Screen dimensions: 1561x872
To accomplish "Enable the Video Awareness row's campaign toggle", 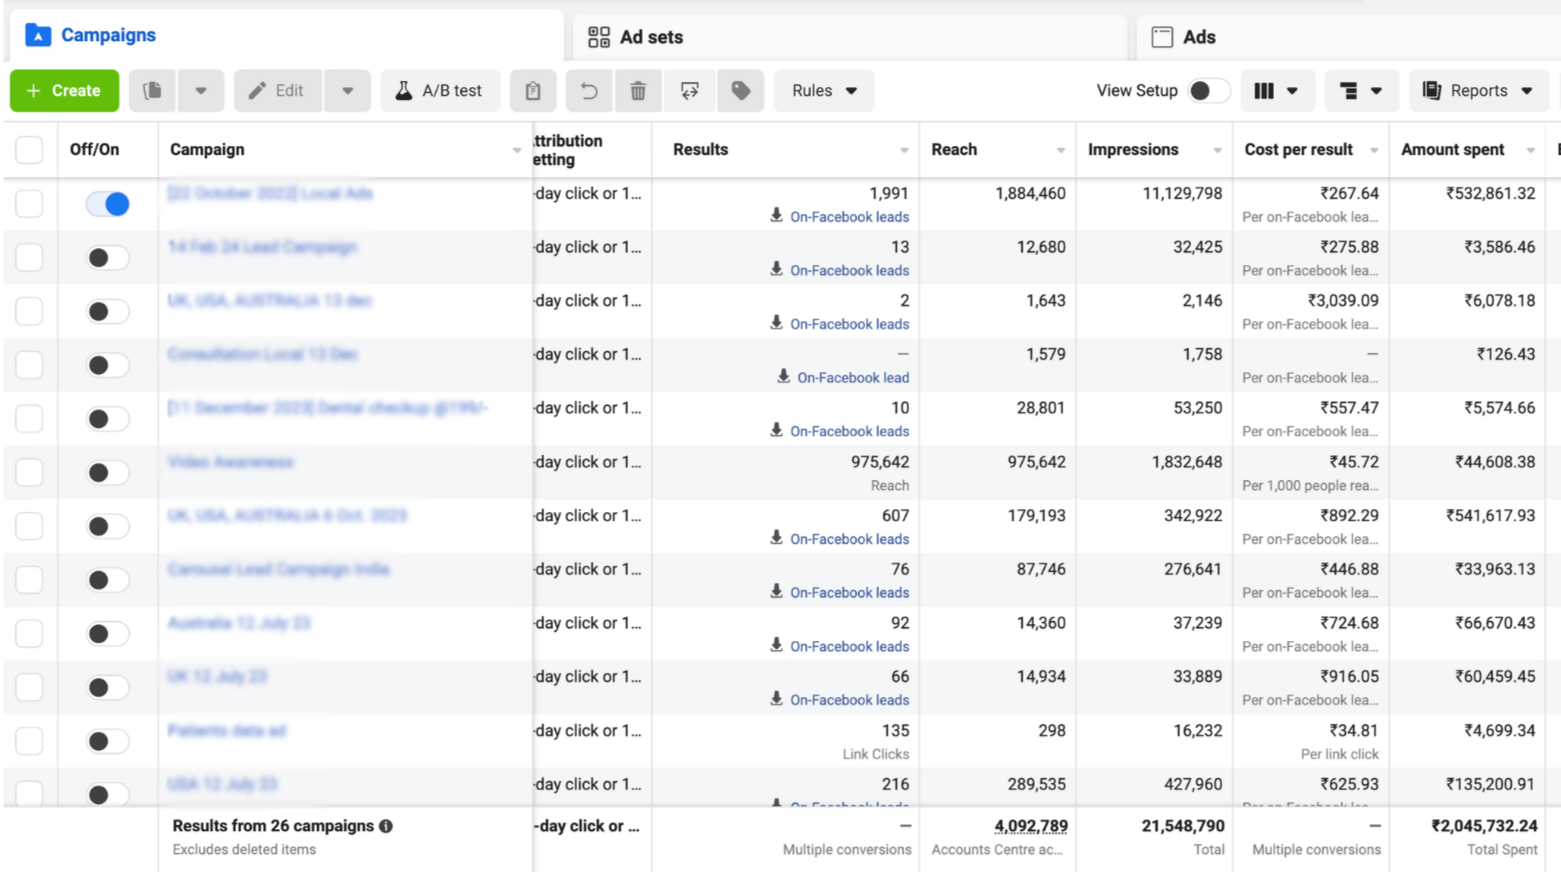I will [108, 472].
